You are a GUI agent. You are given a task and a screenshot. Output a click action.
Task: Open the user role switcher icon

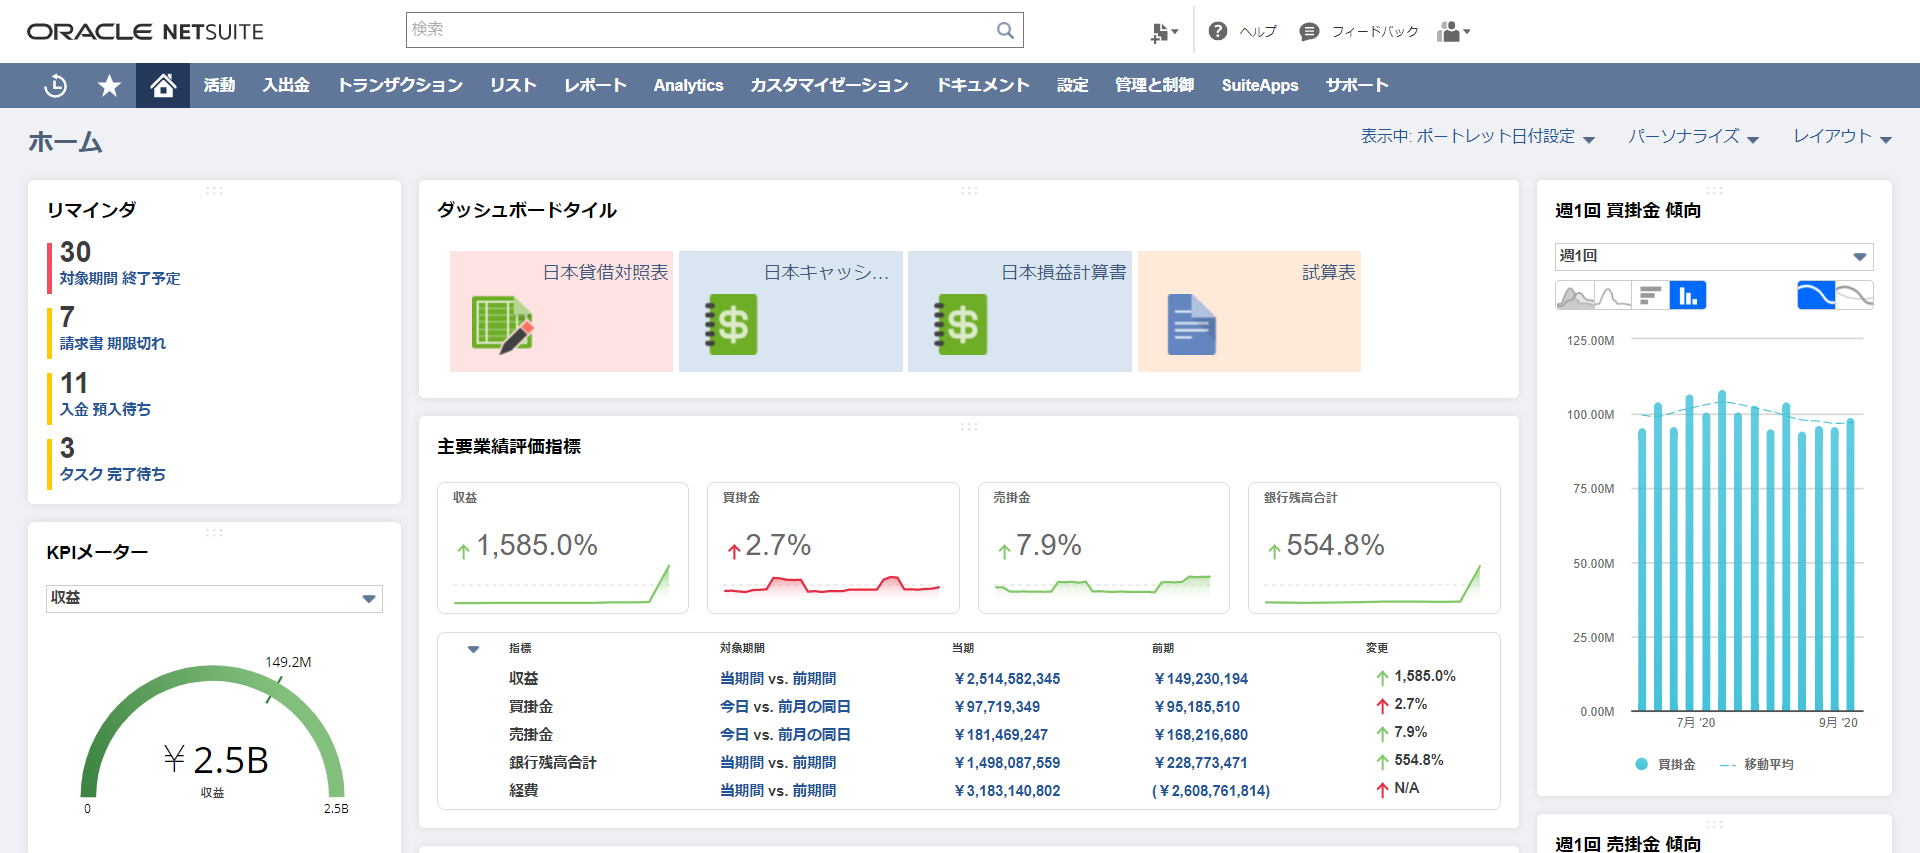1453,32
